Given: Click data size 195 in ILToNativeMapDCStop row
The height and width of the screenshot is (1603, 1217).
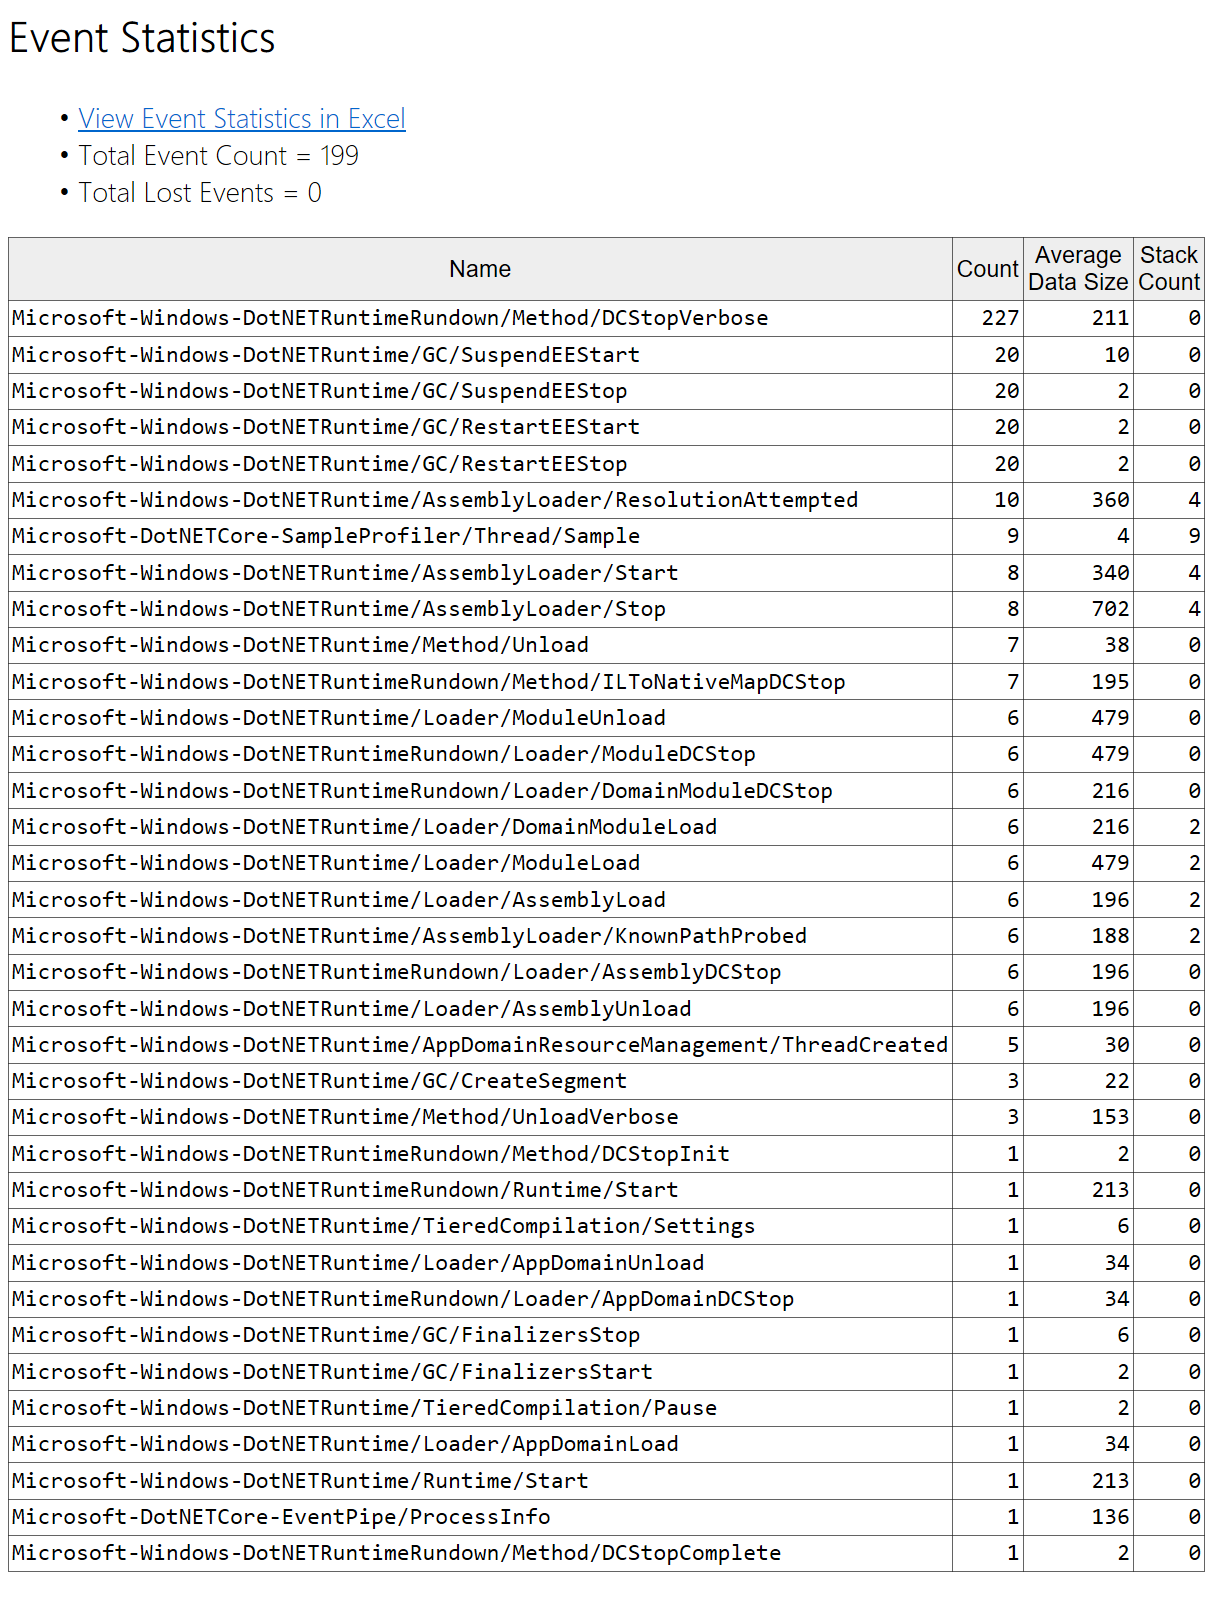Looking at the screenshot, I should coord(1110,682).
